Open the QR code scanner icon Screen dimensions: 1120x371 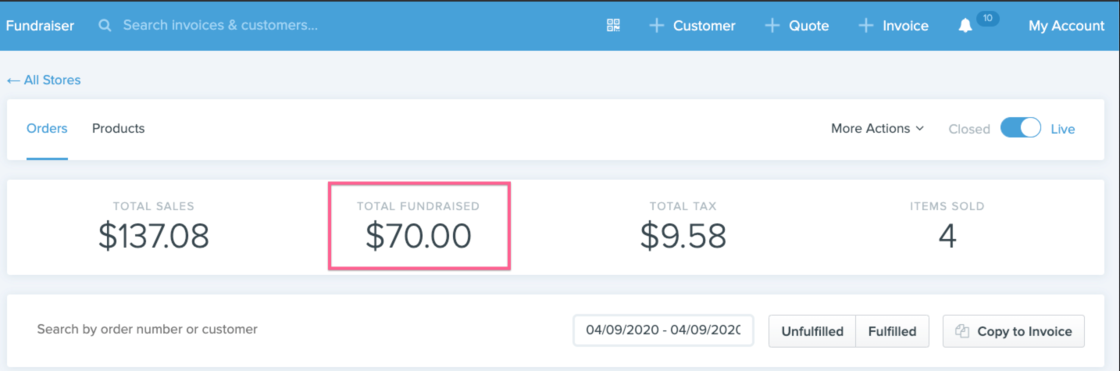pyautogui.click(x=613, y=26)
